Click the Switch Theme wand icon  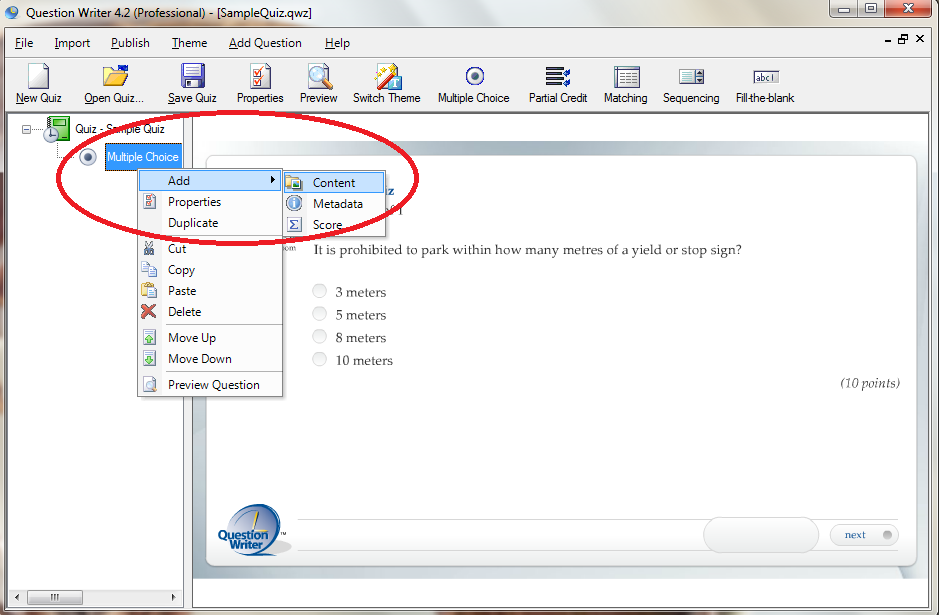(387, 78)
